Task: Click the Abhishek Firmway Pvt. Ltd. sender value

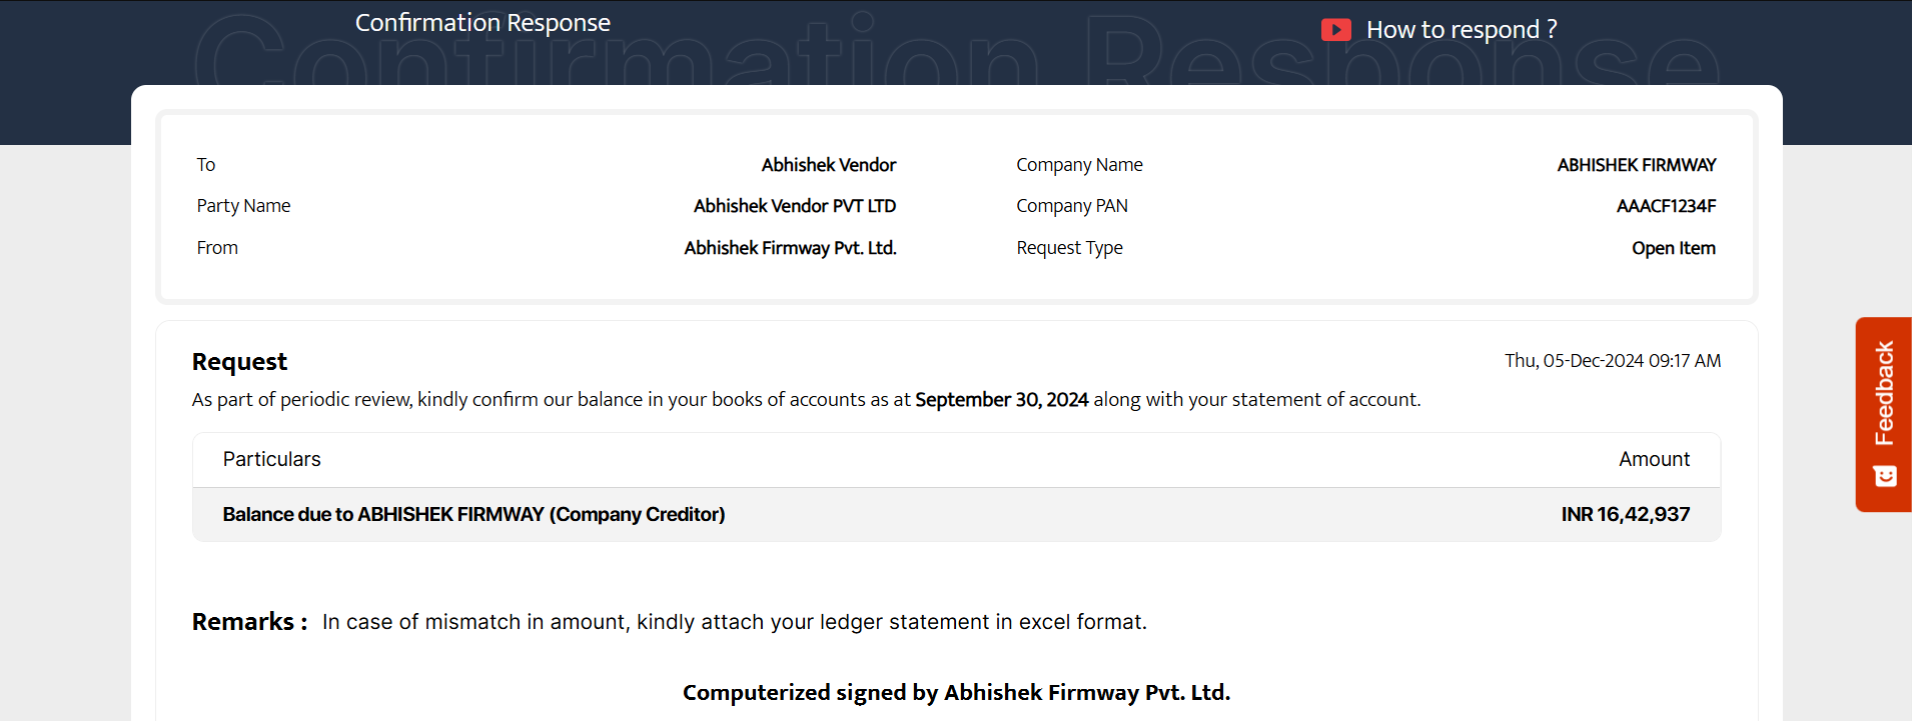Action: pos(789,248)
